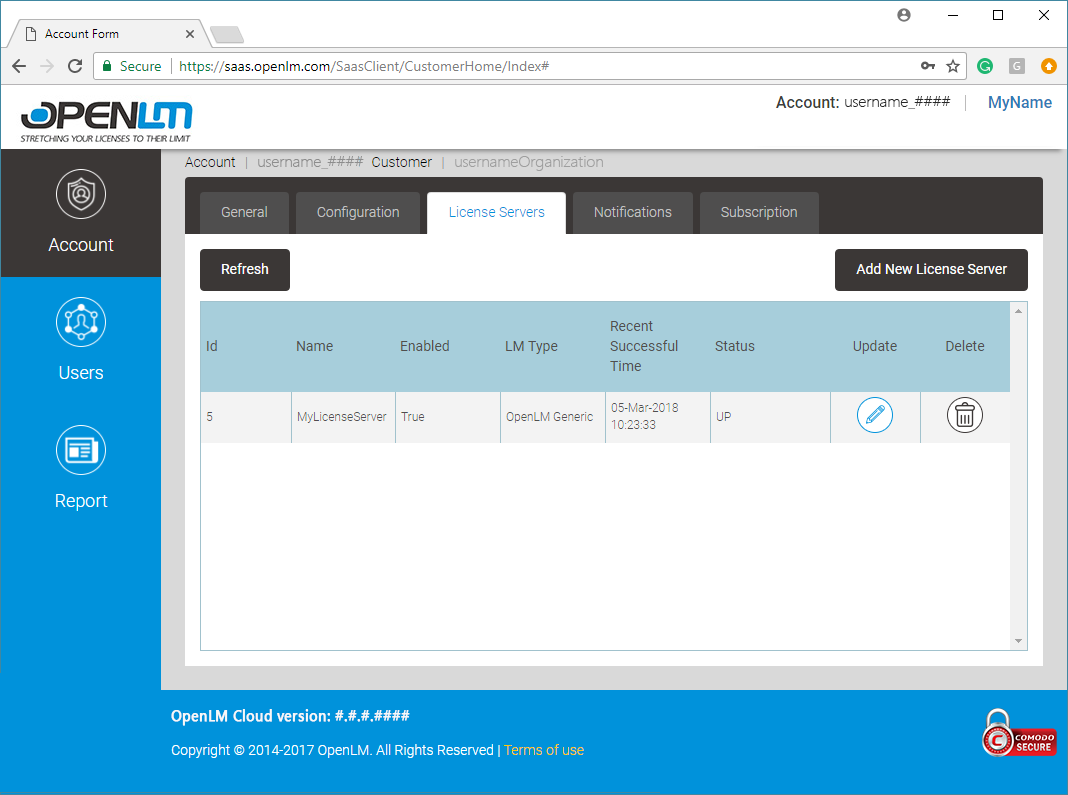Open the Account section in sidebar

pyautogui.click(x=81, y=213)
